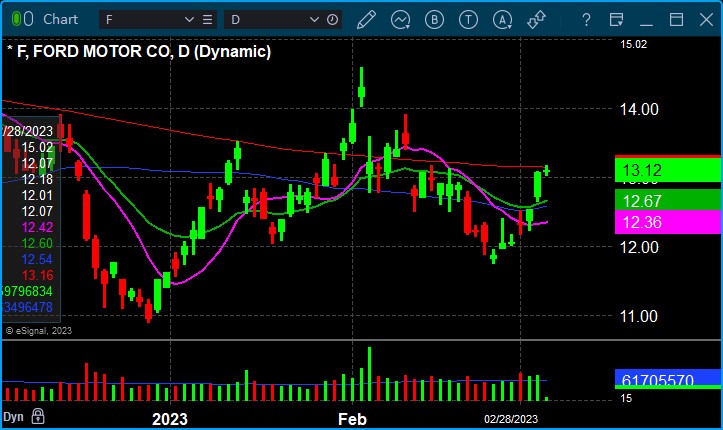This screenshot has height=430, width=723.
Task: Click the 12.60 green value in data window
Action: click(37, 243)
